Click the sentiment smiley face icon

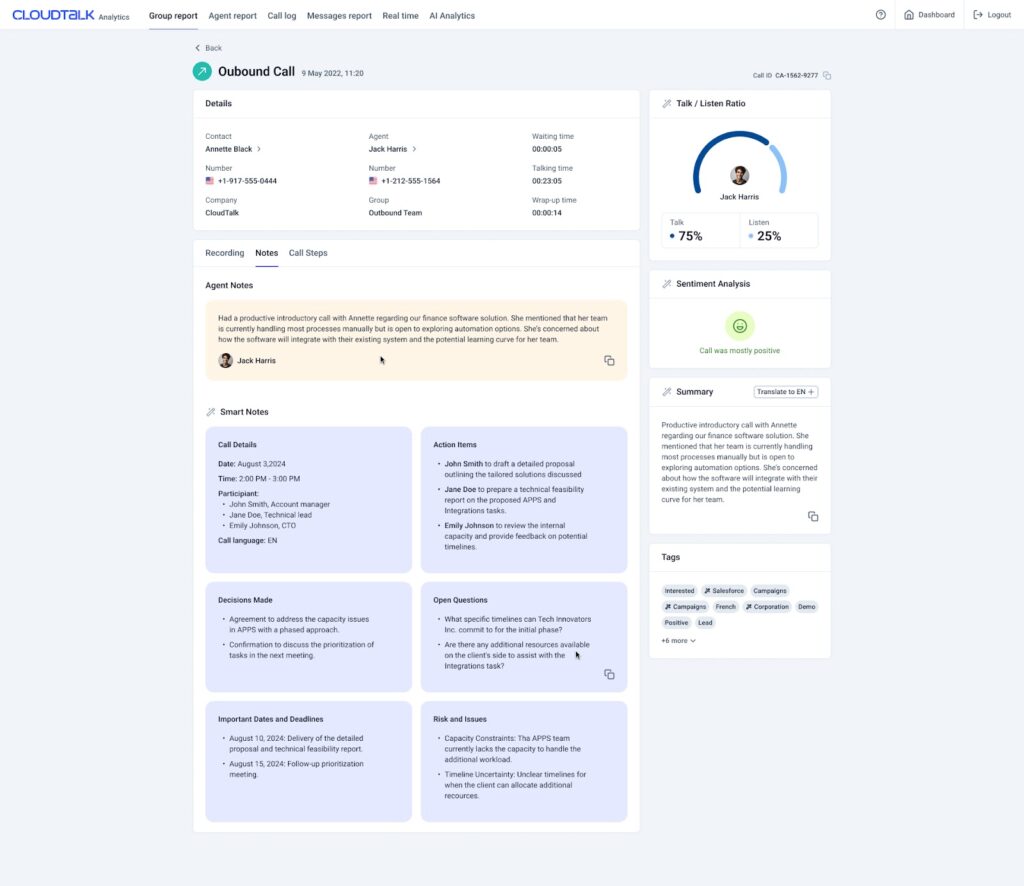click(739, 326)
